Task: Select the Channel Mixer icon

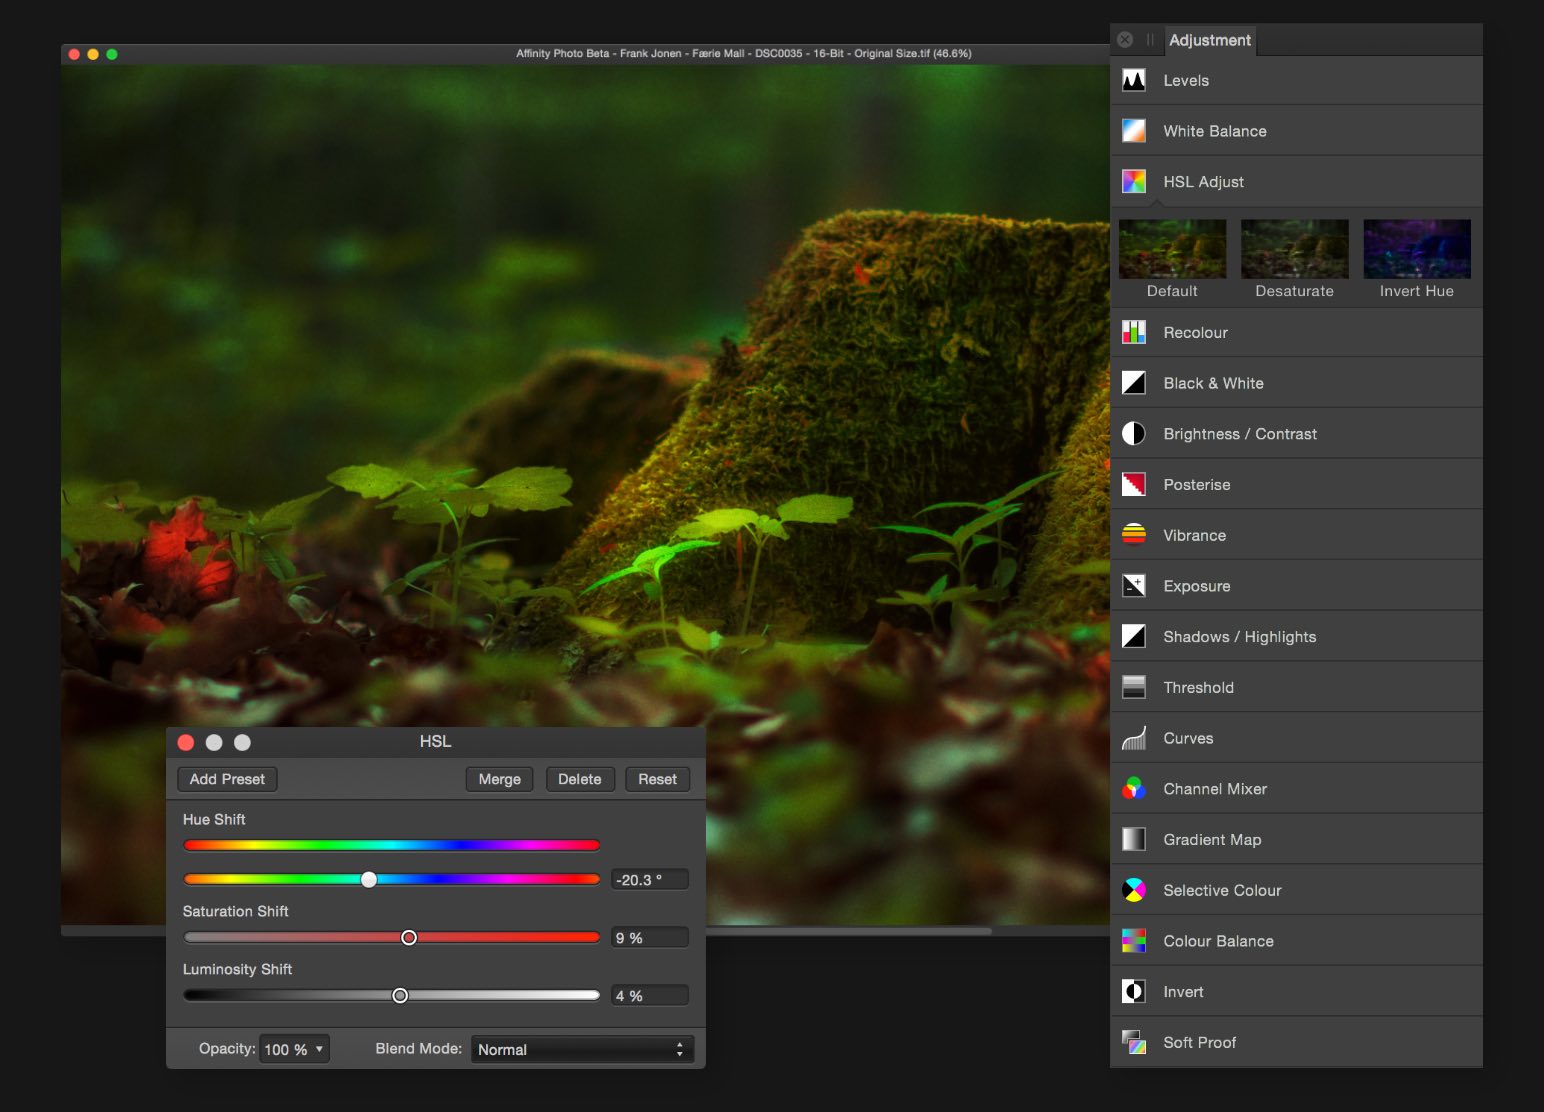Action: point(1133,789)
